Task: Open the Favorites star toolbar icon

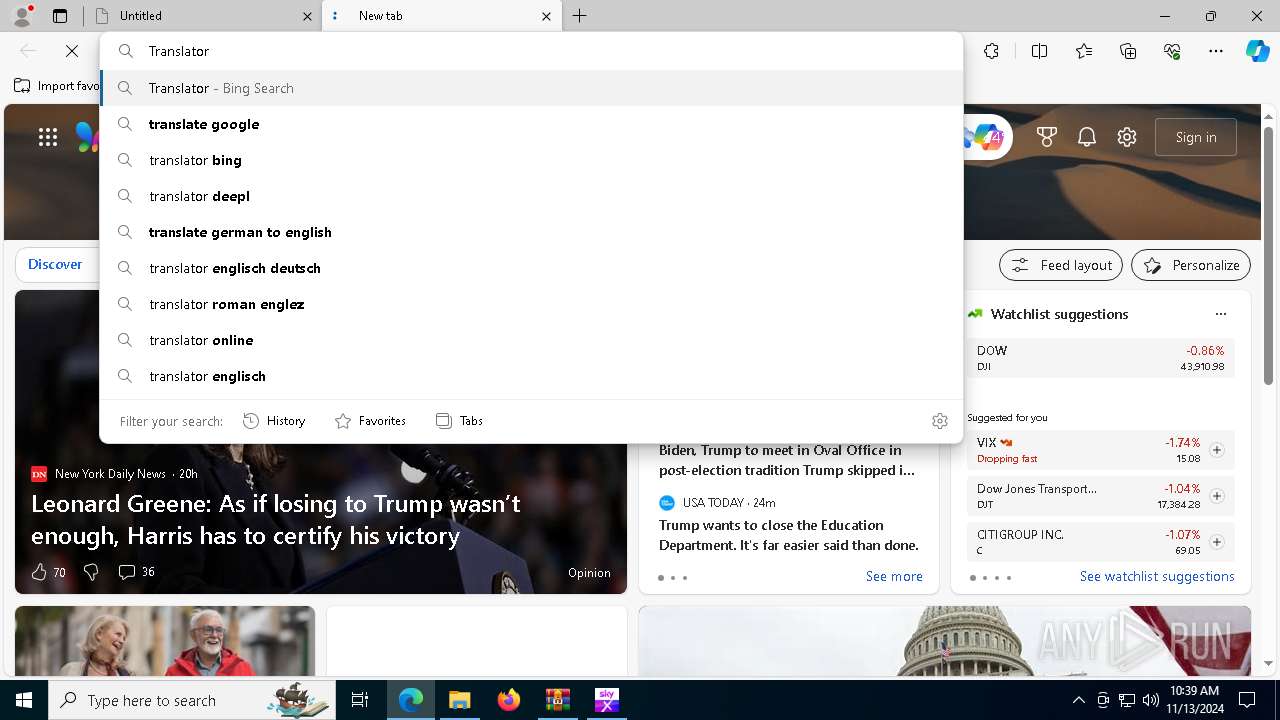Action: point(1084,51)
